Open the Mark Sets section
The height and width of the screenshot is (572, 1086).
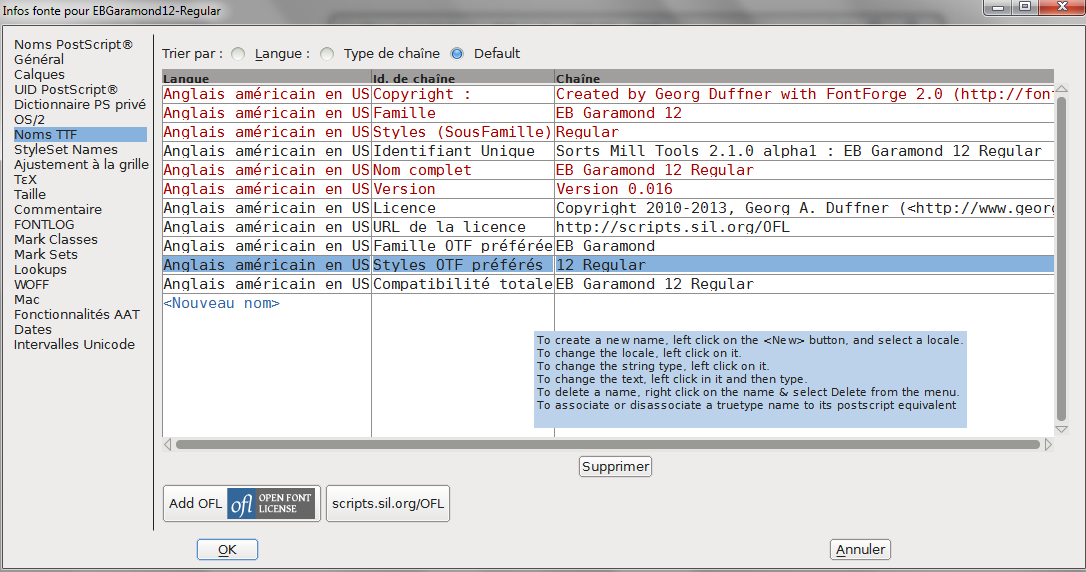click(46, 255)
